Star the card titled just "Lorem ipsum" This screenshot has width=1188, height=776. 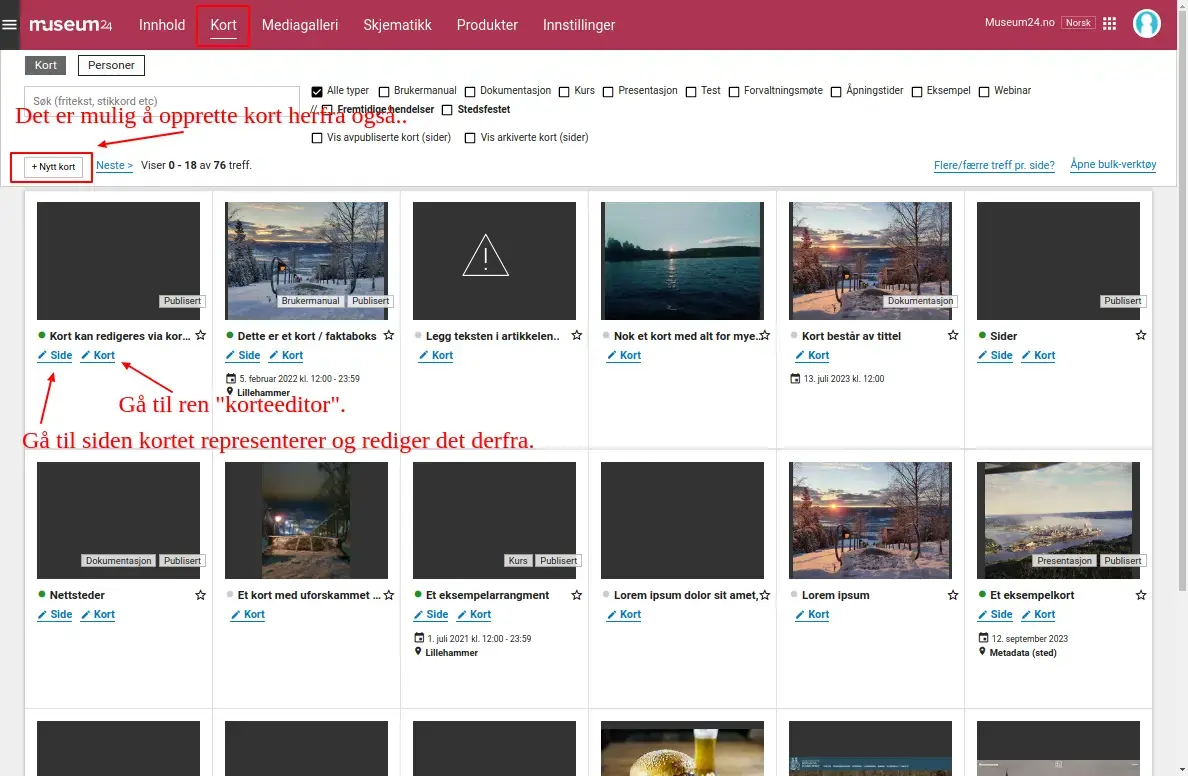coord(953,595)
